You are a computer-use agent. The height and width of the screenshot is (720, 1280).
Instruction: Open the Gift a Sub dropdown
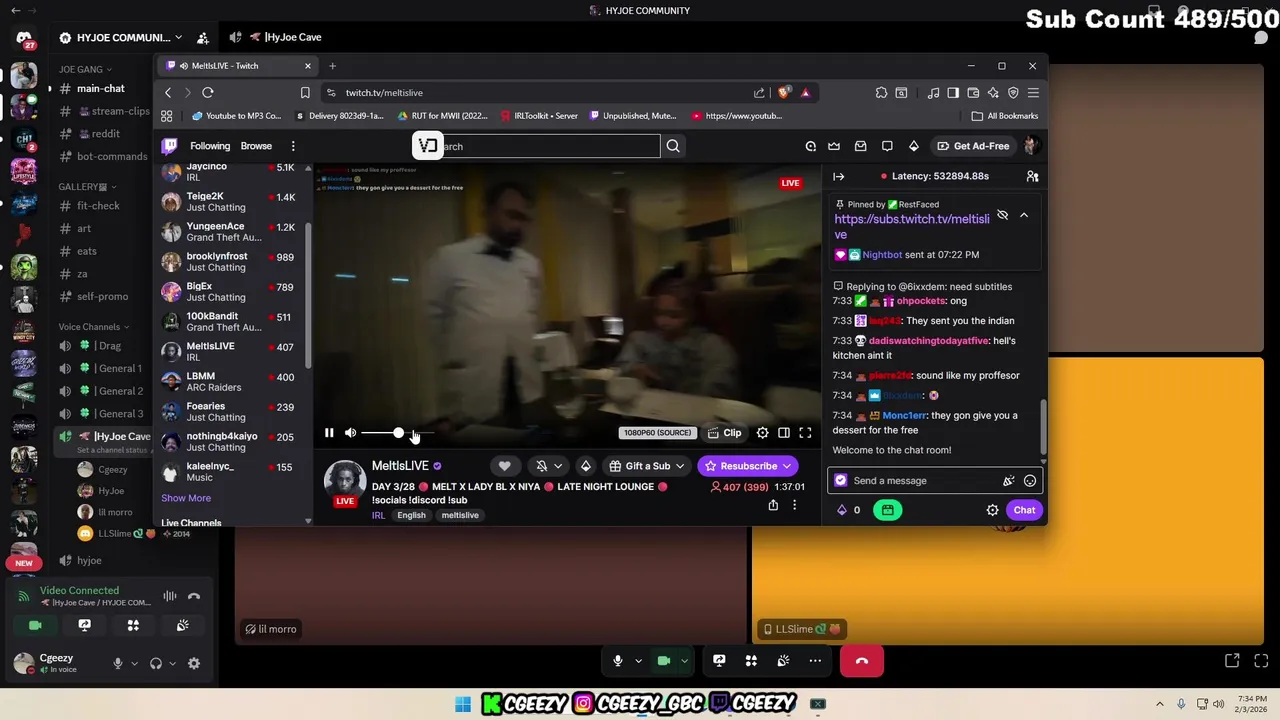coord(646,466)
